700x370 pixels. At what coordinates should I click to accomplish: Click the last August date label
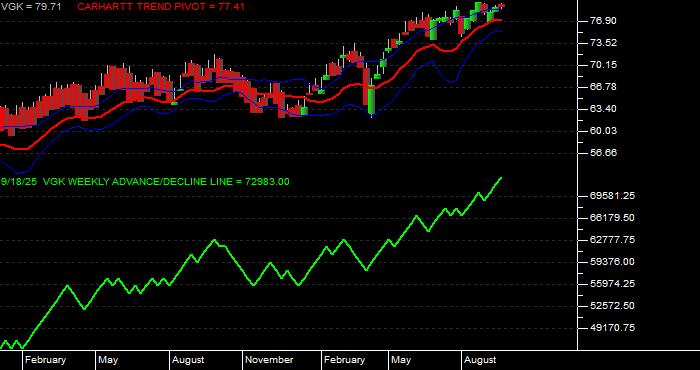coord(480,360)
